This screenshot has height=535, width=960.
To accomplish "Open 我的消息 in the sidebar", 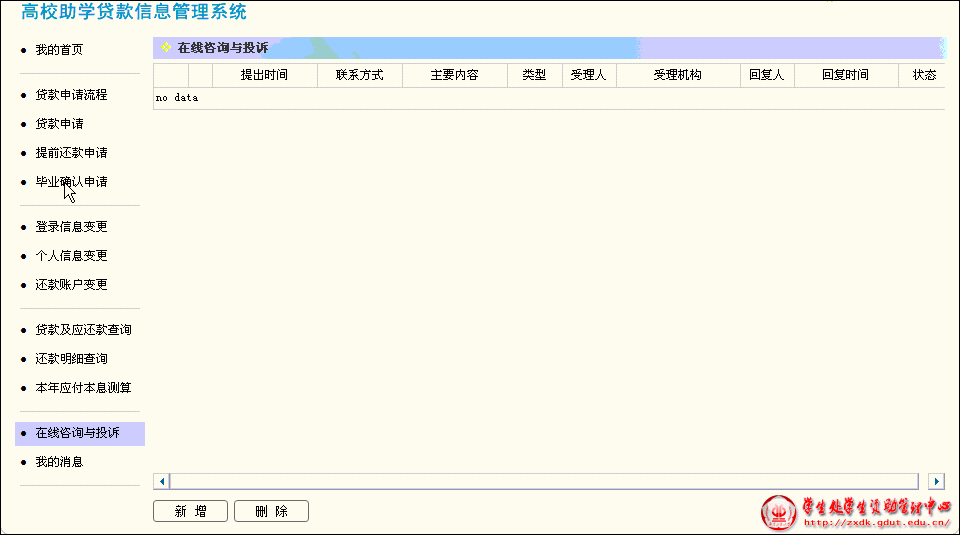I will coord(59,462).
